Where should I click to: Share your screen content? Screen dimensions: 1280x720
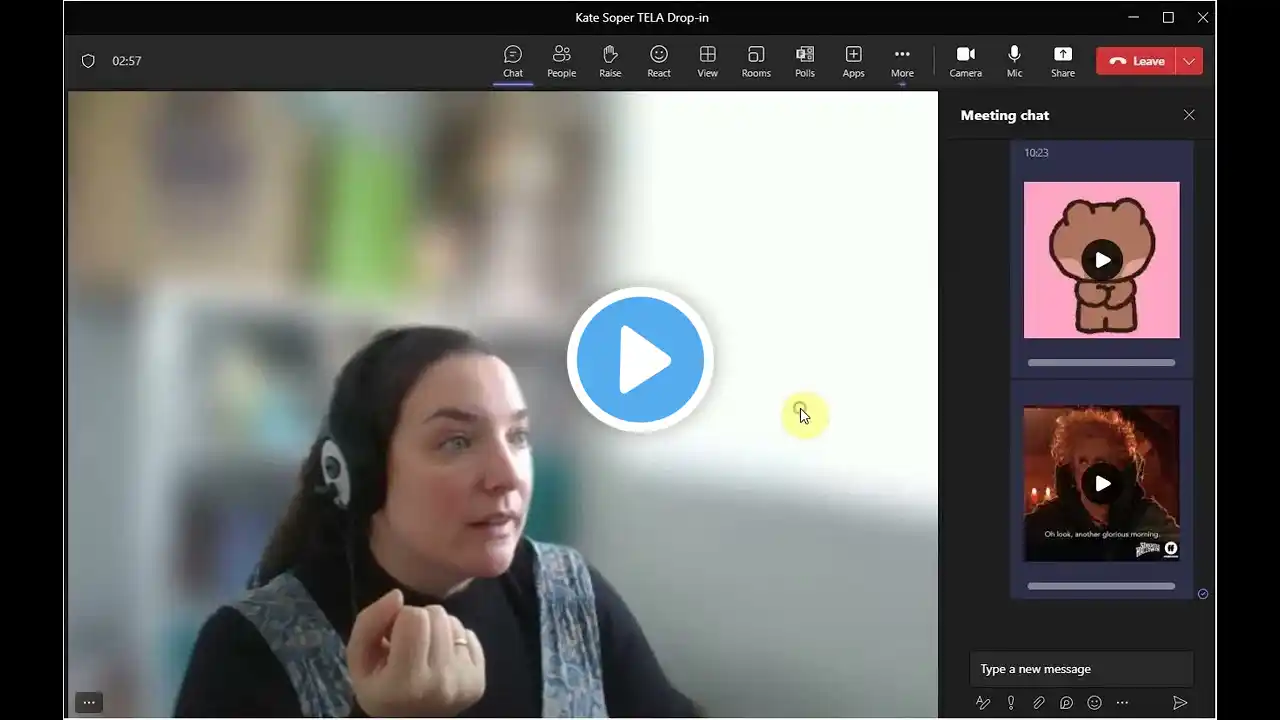(x=1063, y=61)
